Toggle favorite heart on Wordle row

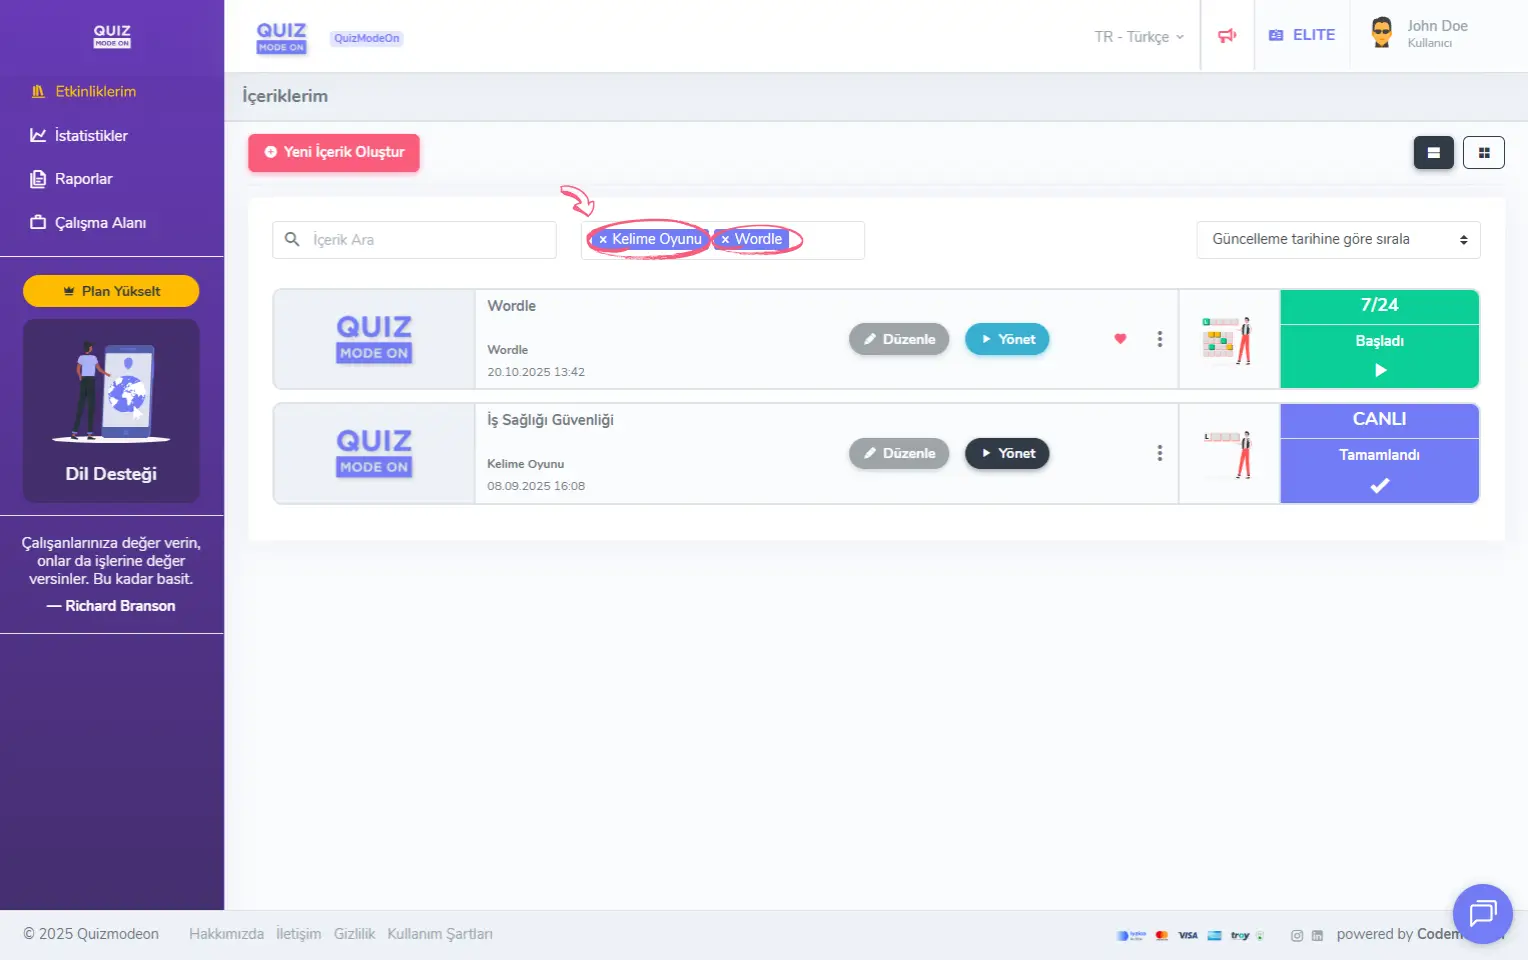pyautogui.click(x=1120, y=339)
